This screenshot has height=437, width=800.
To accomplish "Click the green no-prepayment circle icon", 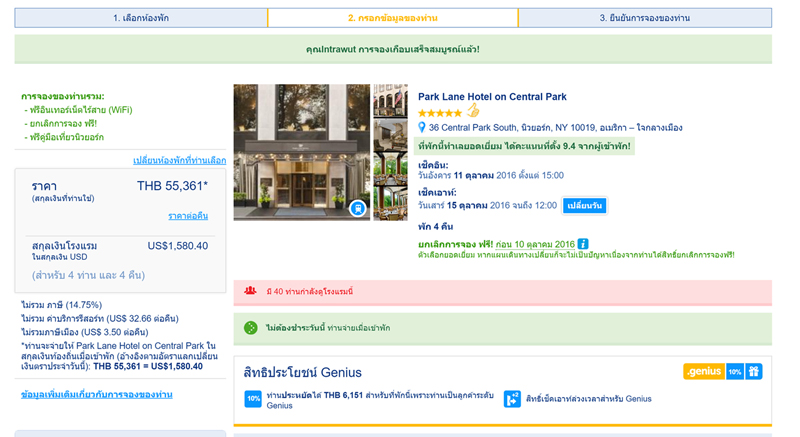I will coord(251,328).
